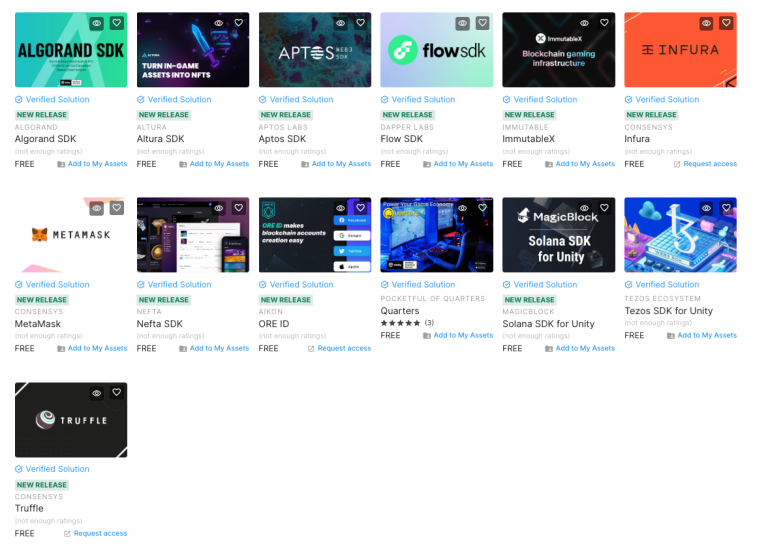Click quick-look eye icon on Aptos SDK card
Screen dimensions: 768x550
coord(341,23)
